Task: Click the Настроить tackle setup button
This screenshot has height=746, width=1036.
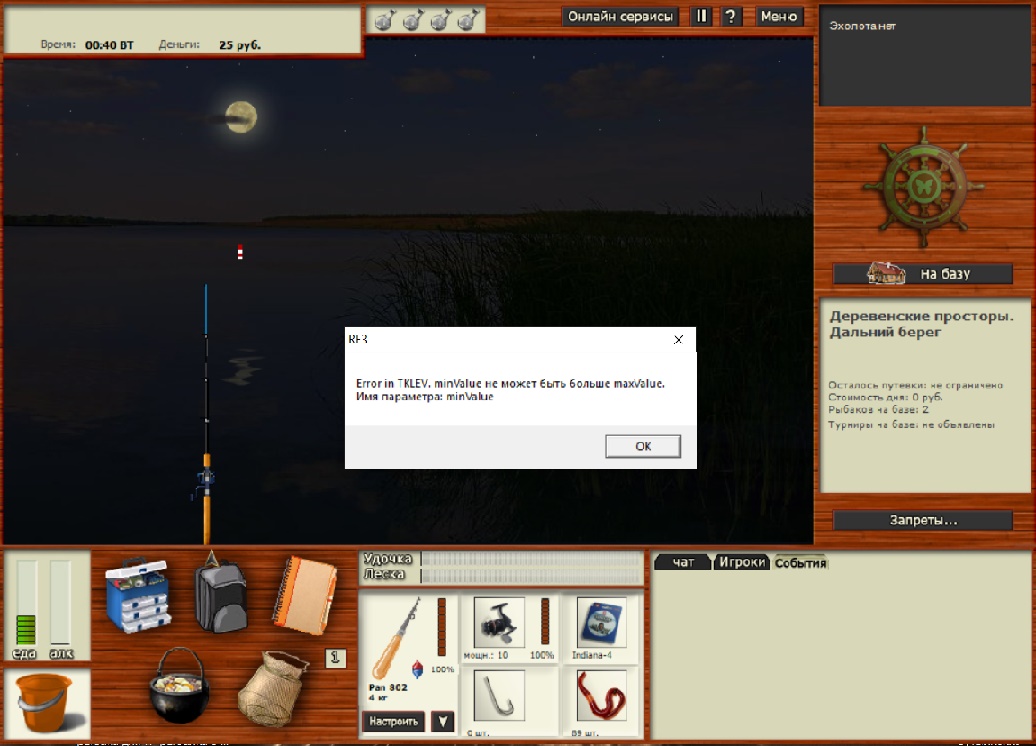Action: 393,721
